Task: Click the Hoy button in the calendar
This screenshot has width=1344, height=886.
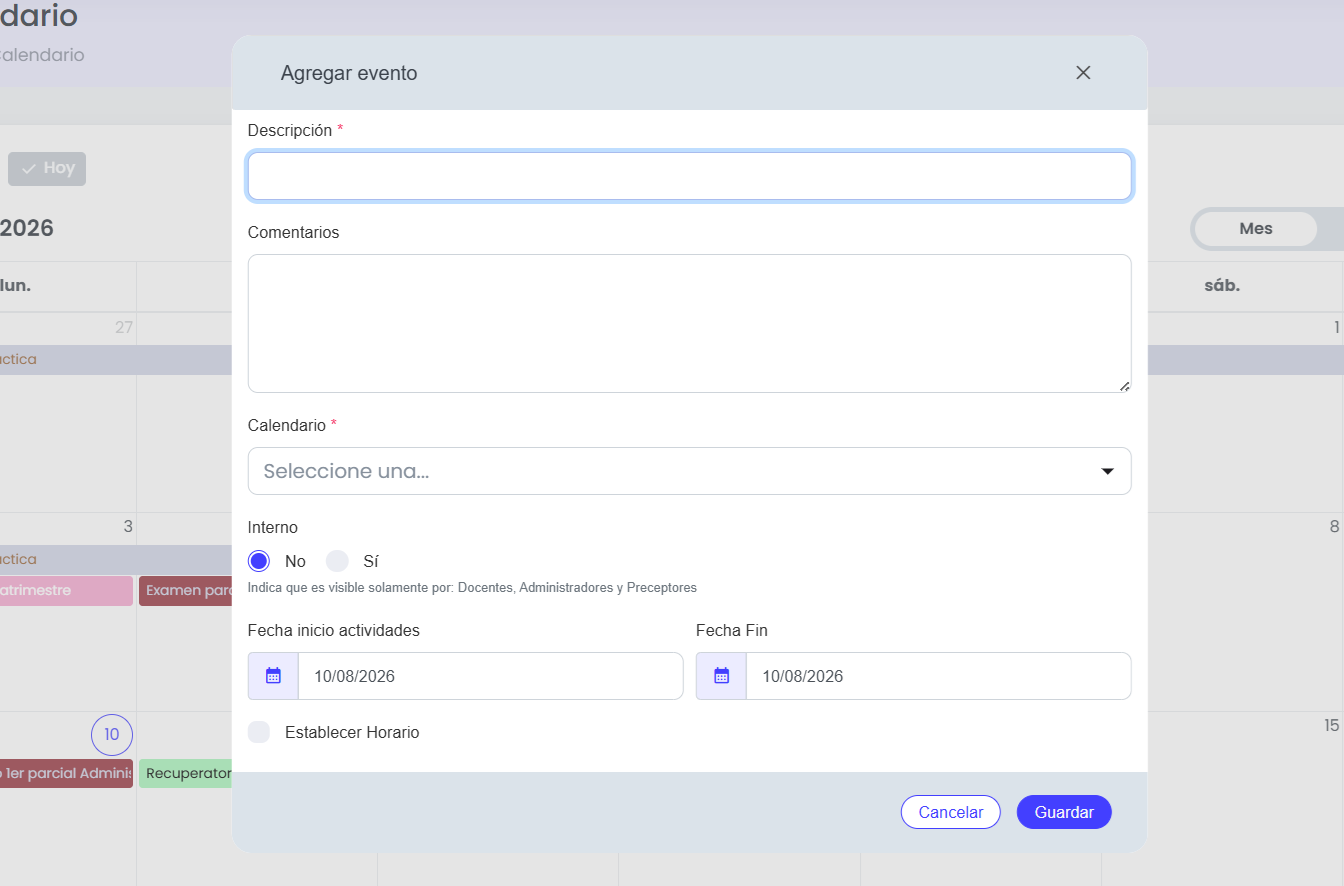Action: pos(47,168)
